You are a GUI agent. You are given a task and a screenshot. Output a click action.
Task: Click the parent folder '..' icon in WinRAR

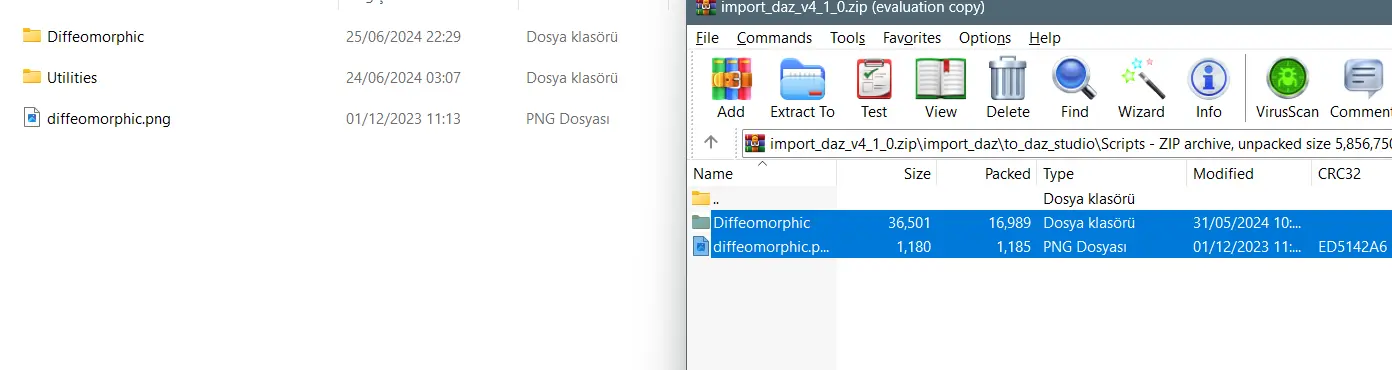point(700,198)
